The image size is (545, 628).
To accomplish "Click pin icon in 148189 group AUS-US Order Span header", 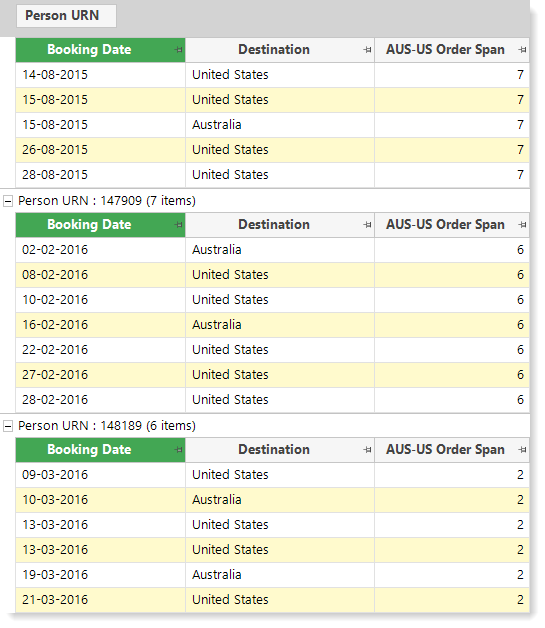I will (x=522, y=450).
